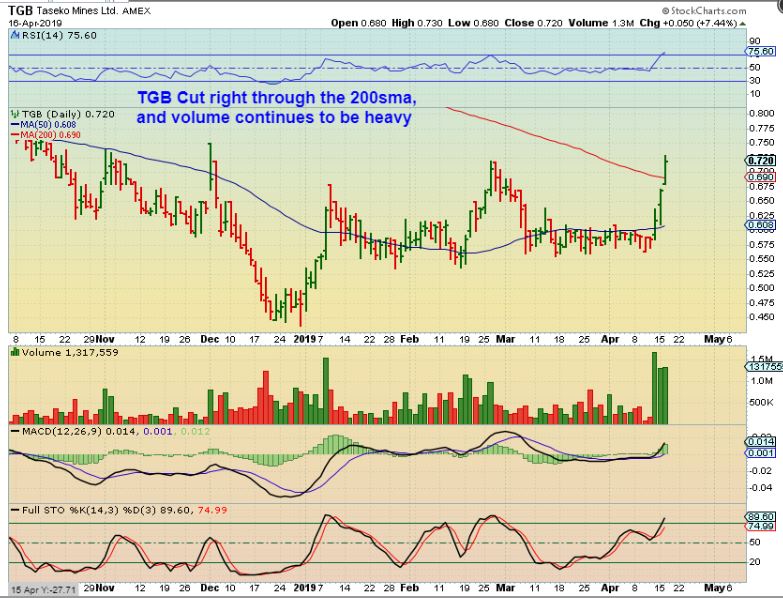Click the MA(200) 0.690 legend entry
The width and height of the screenshot is (783, 598).
50,135
